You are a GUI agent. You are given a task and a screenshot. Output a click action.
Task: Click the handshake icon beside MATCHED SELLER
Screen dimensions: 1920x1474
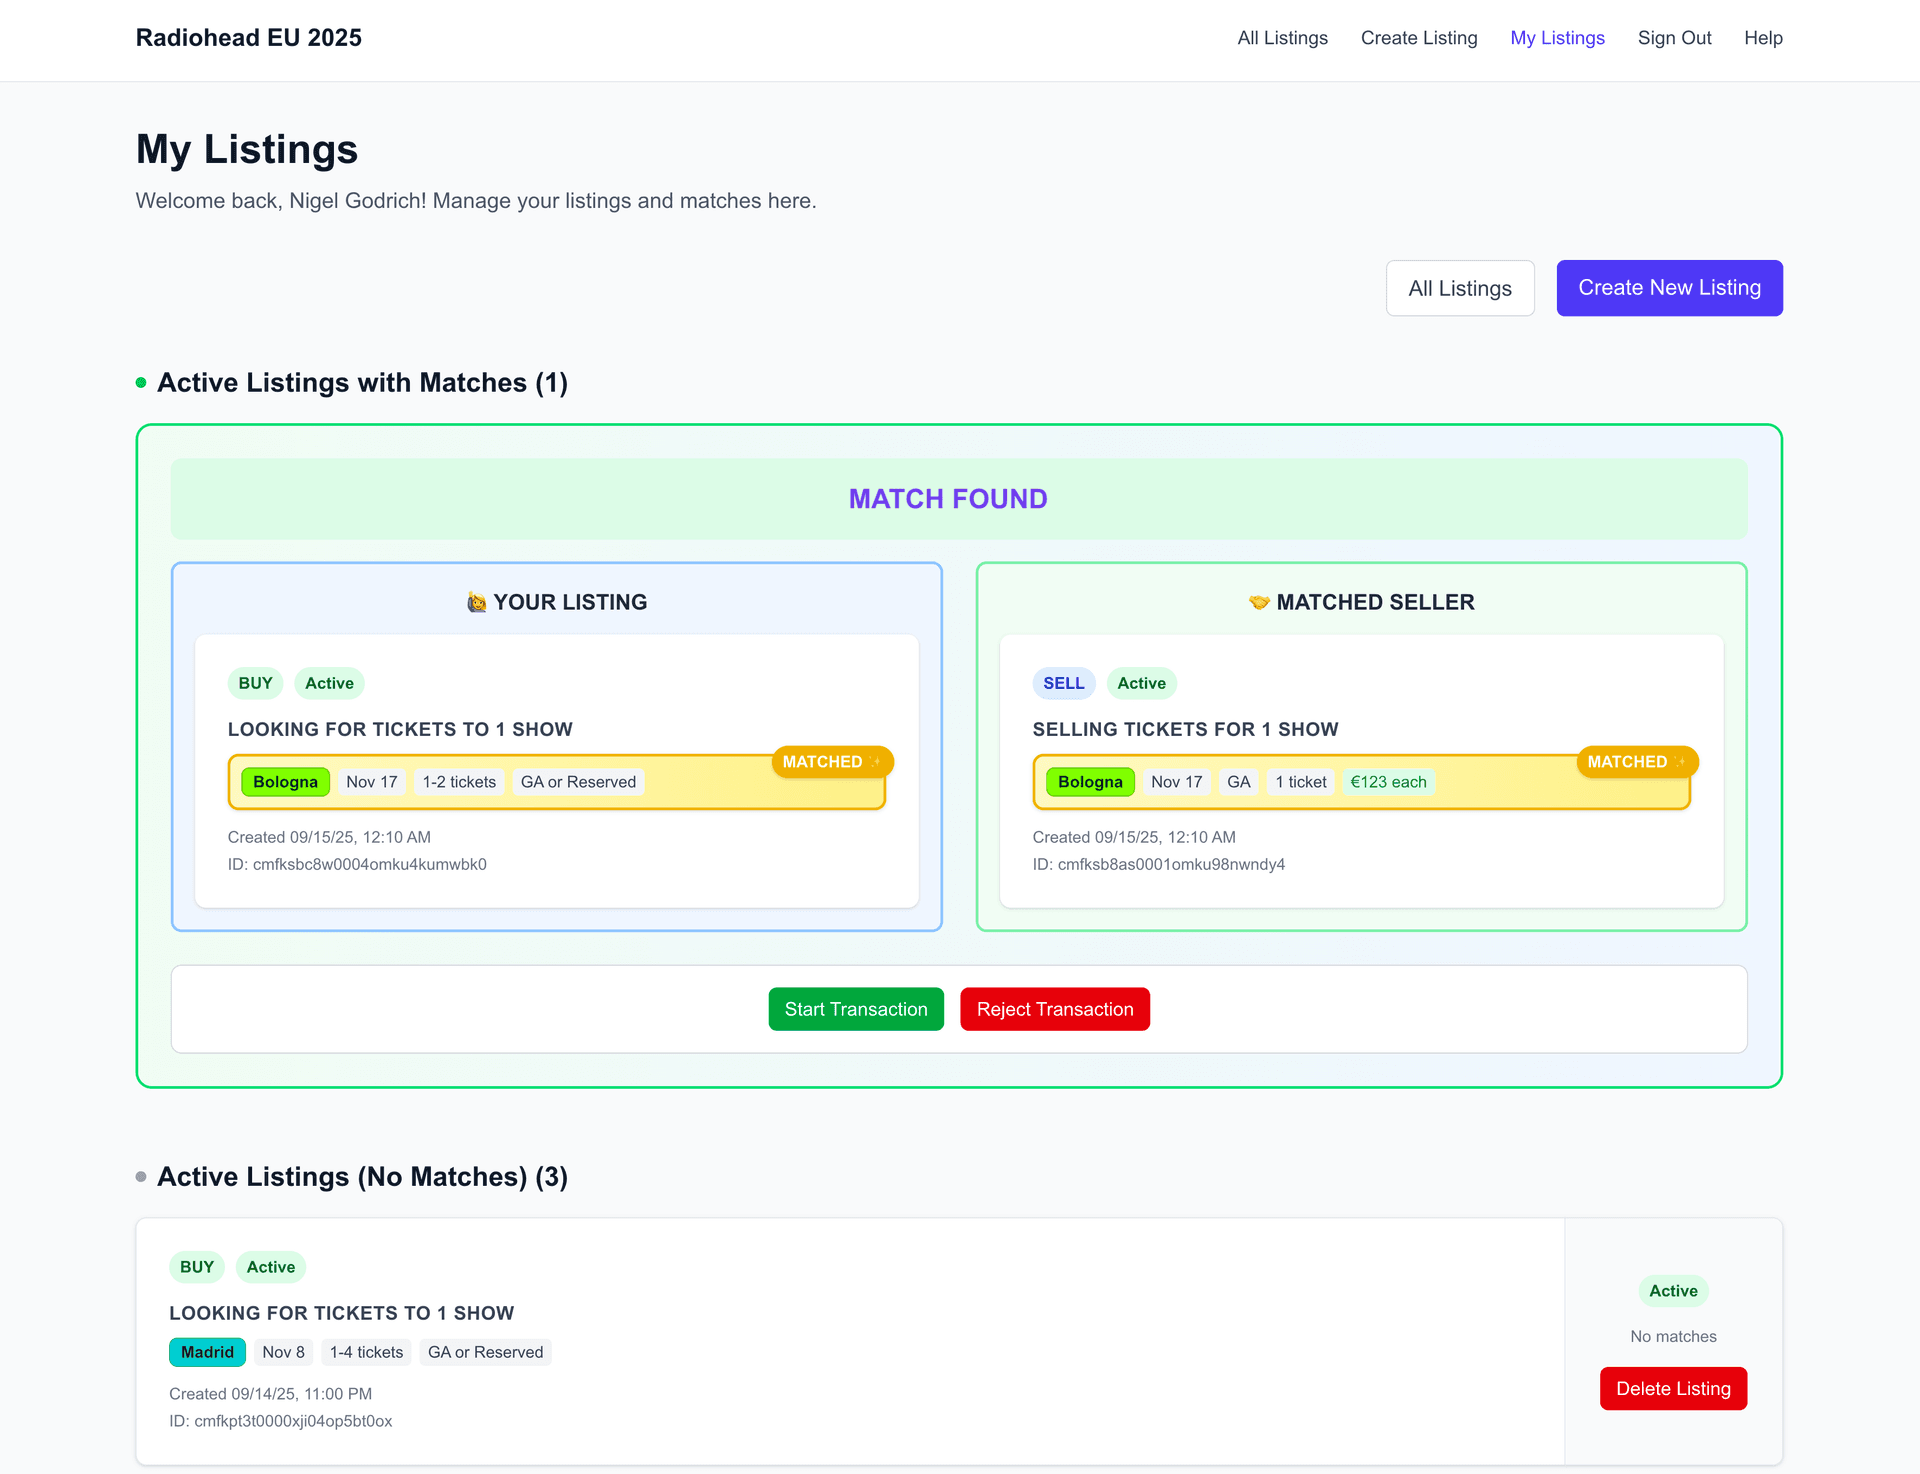1259,602
